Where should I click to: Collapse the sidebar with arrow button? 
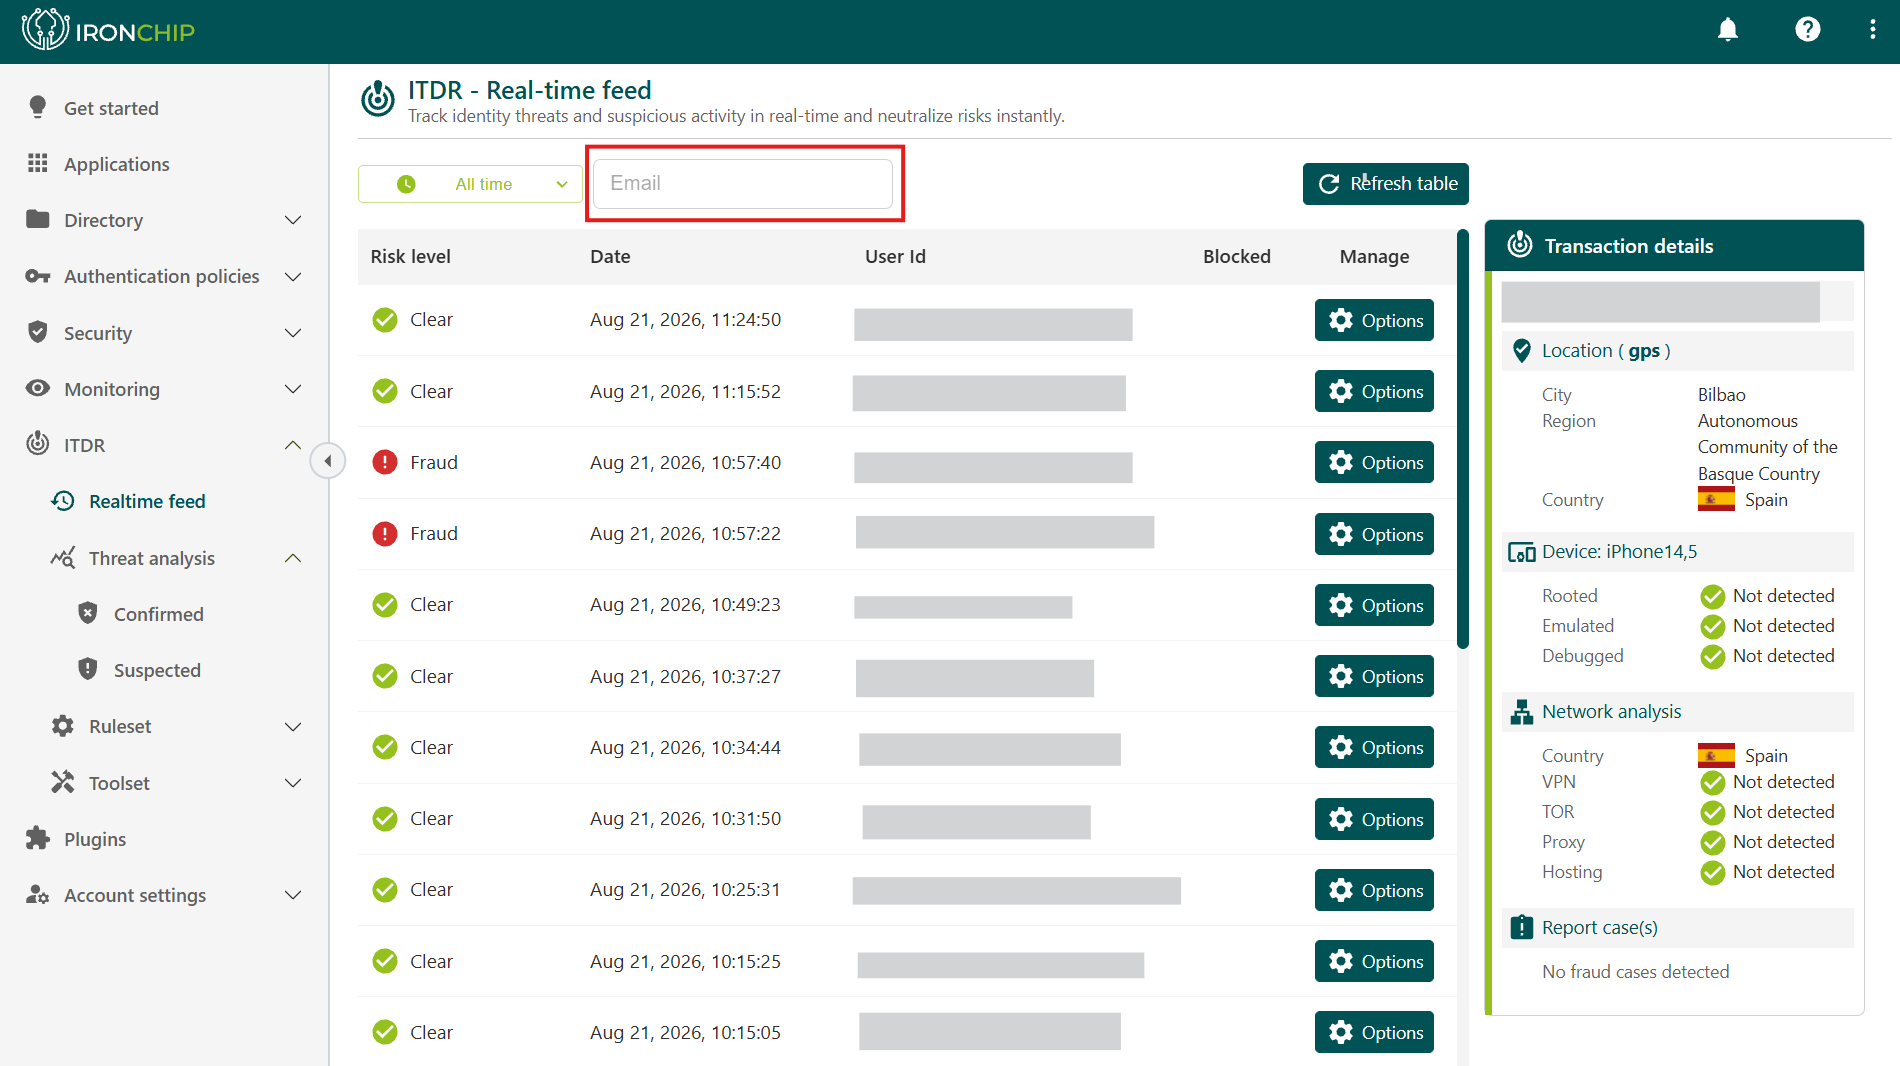[x=328, y=461]
